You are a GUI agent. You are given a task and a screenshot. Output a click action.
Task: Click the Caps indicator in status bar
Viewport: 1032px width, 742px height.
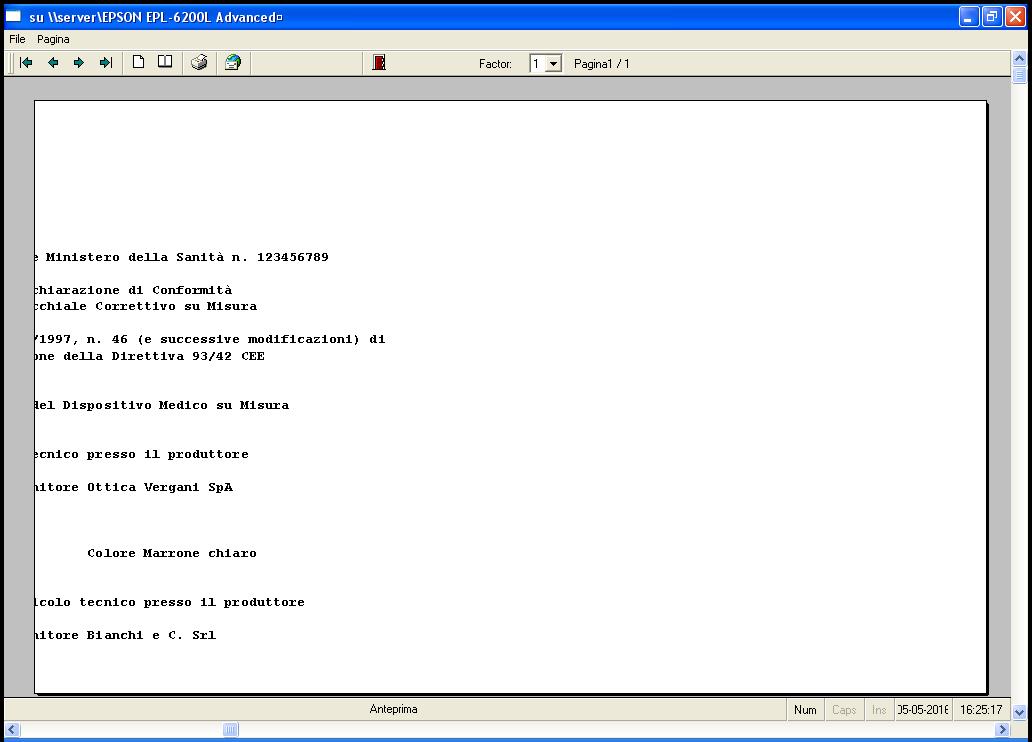click(x=844, y=710)
